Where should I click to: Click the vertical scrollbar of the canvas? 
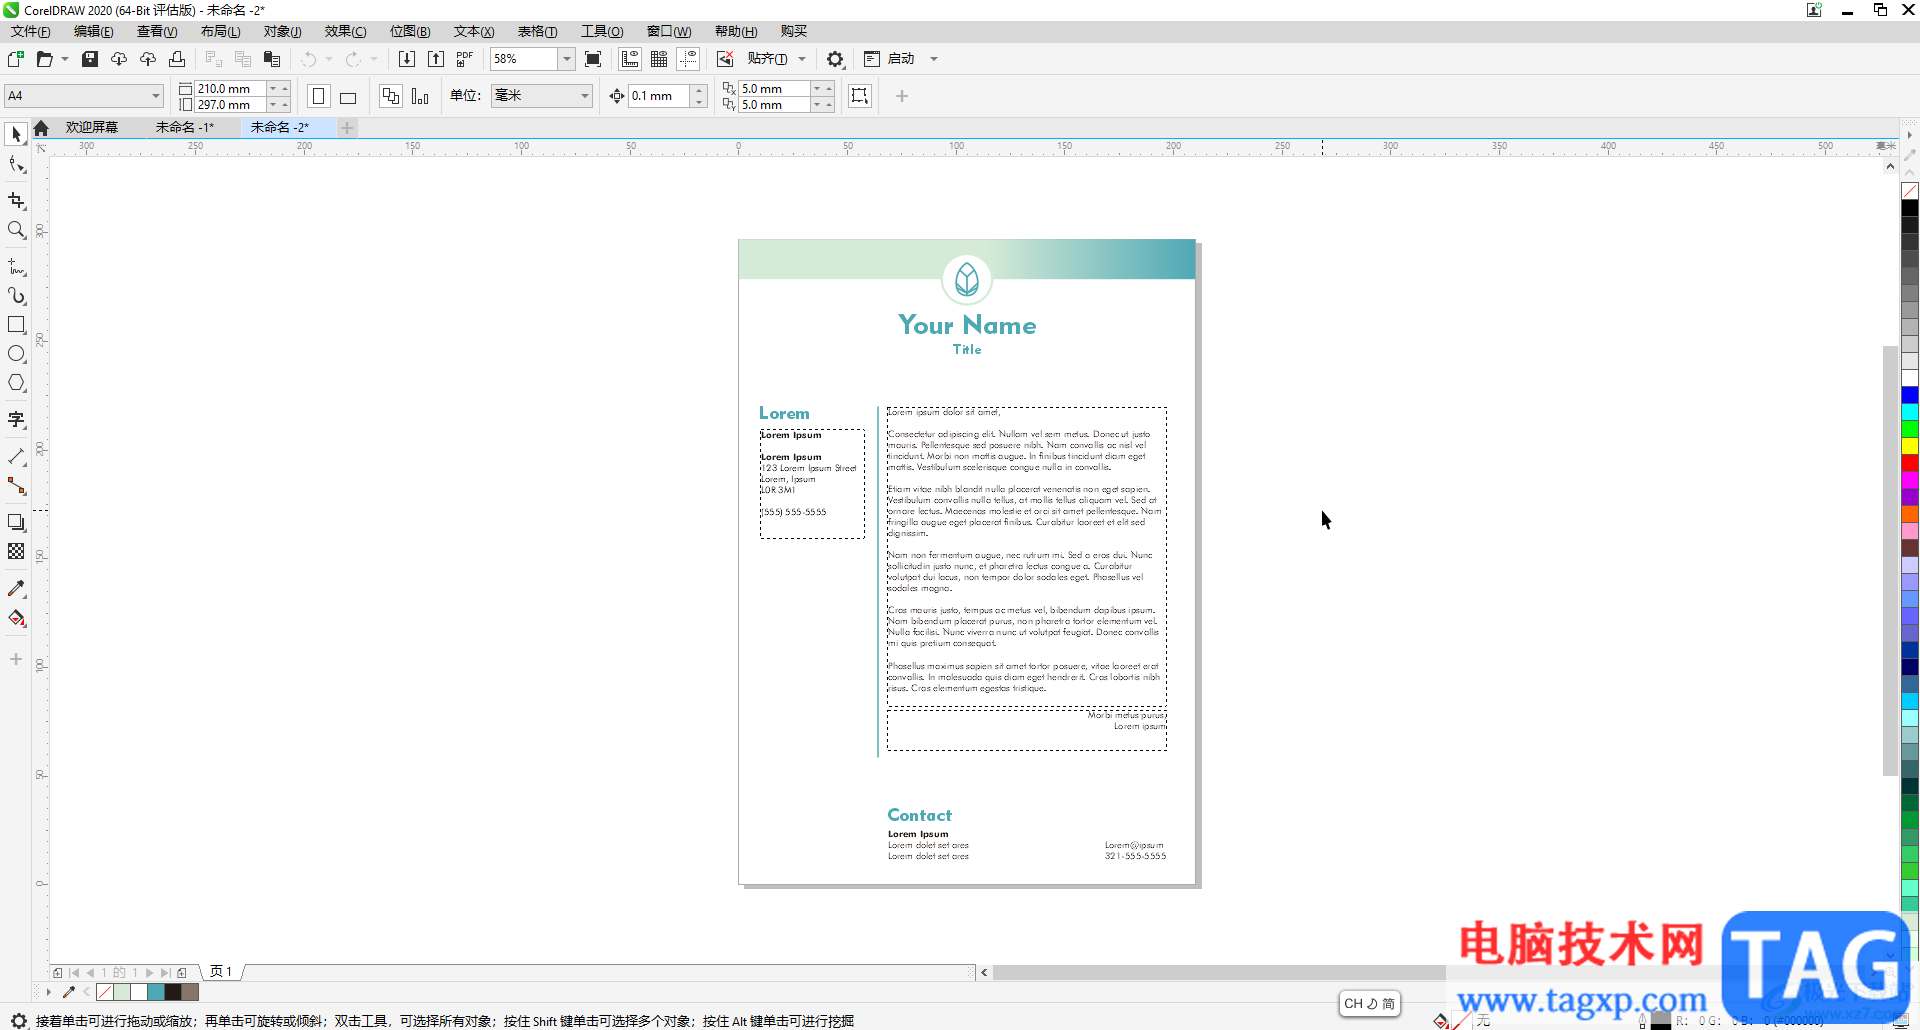coord(1890,560)
